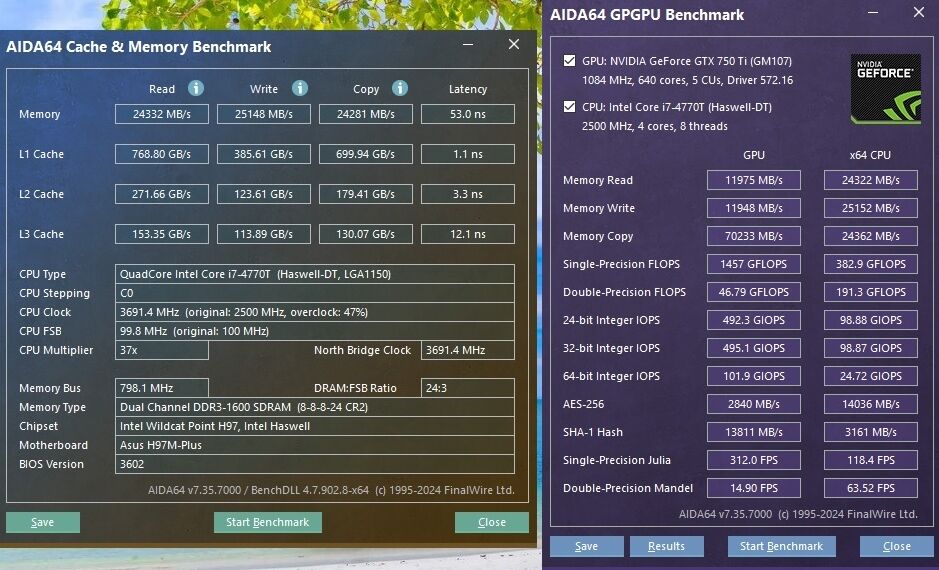939x570 pixels.
Task: Select L3 Cache read 153.35 GB/s
Action: point(162,234)
